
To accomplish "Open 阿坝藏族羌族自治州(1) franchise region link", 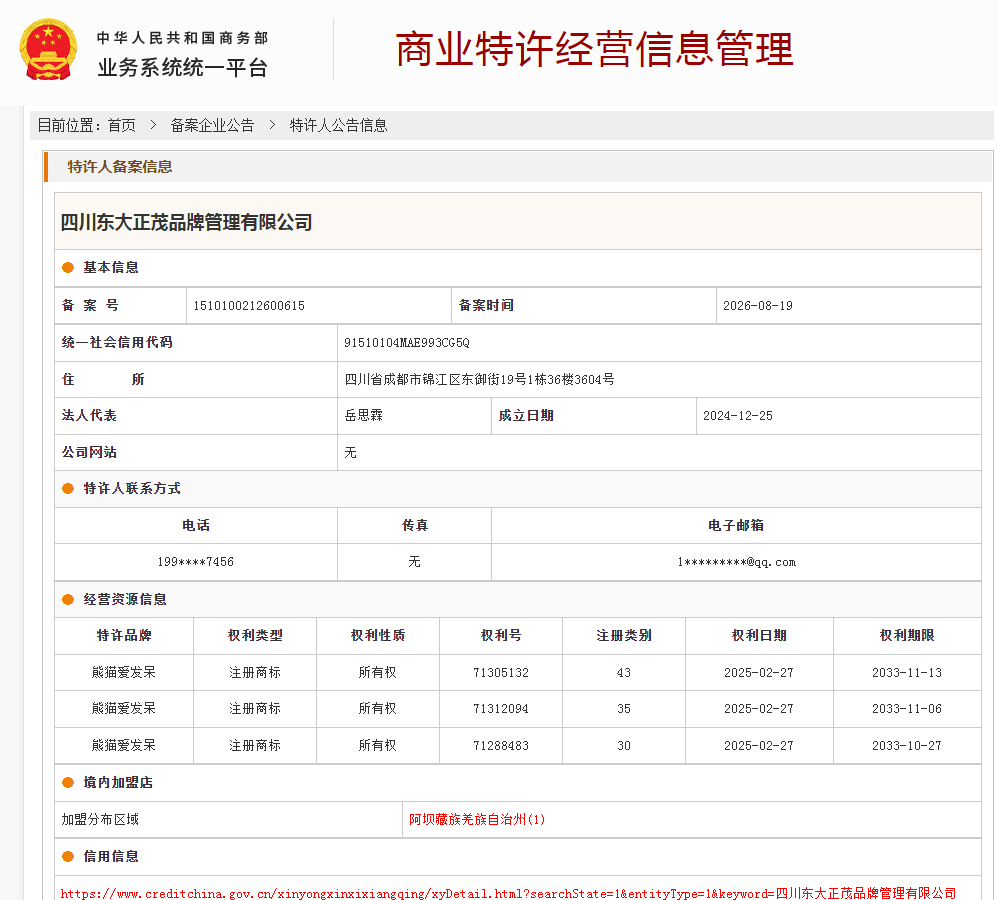I will click(x=477, y=819).
